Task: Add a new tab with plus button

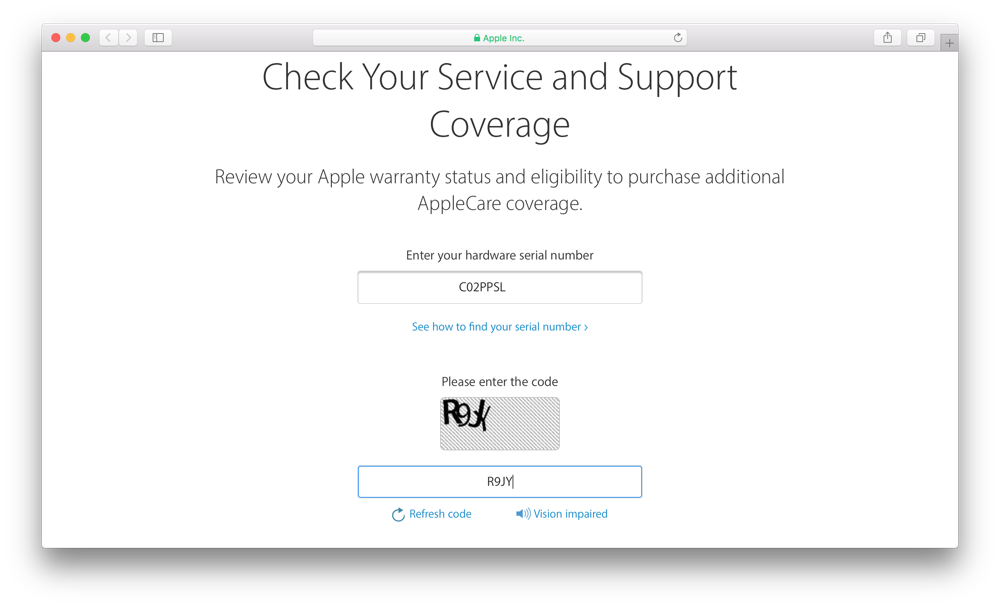Action: [949, 43]
